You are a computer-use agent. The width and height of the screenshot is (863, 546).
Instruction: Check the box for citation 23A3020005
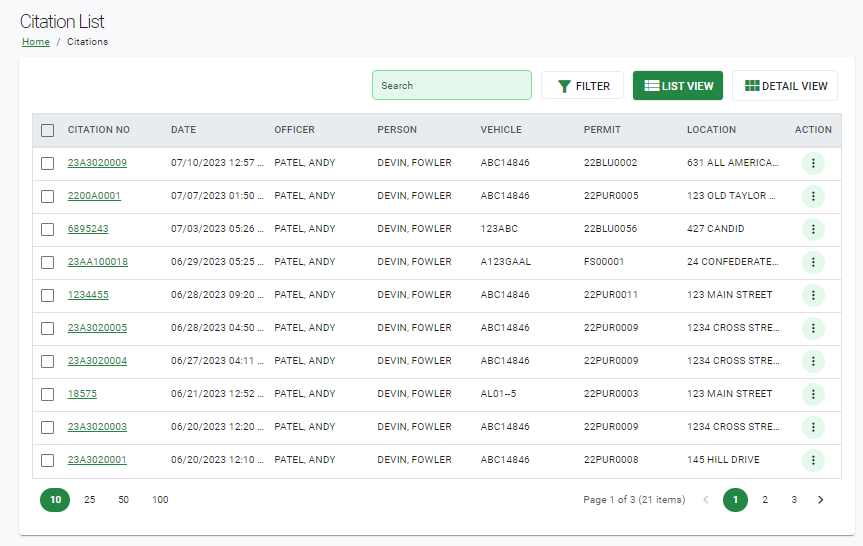[x=48, y=329]
